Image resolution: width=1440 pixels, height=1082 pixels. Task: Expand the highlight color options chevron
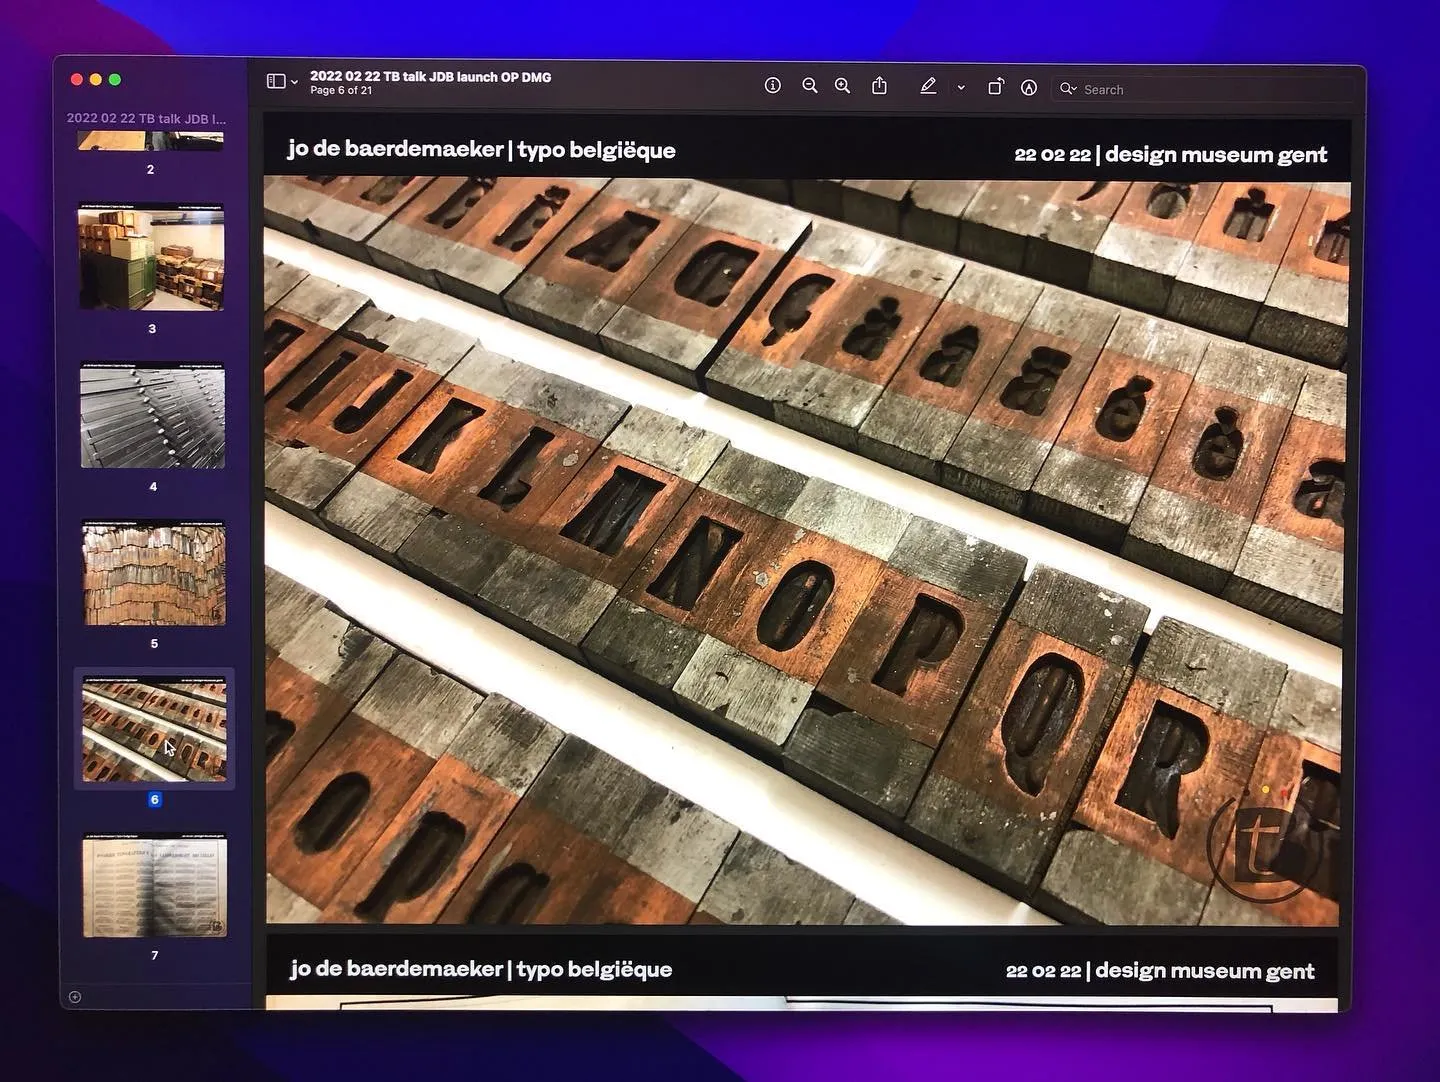pyautogui.click(x=961, y=88)
